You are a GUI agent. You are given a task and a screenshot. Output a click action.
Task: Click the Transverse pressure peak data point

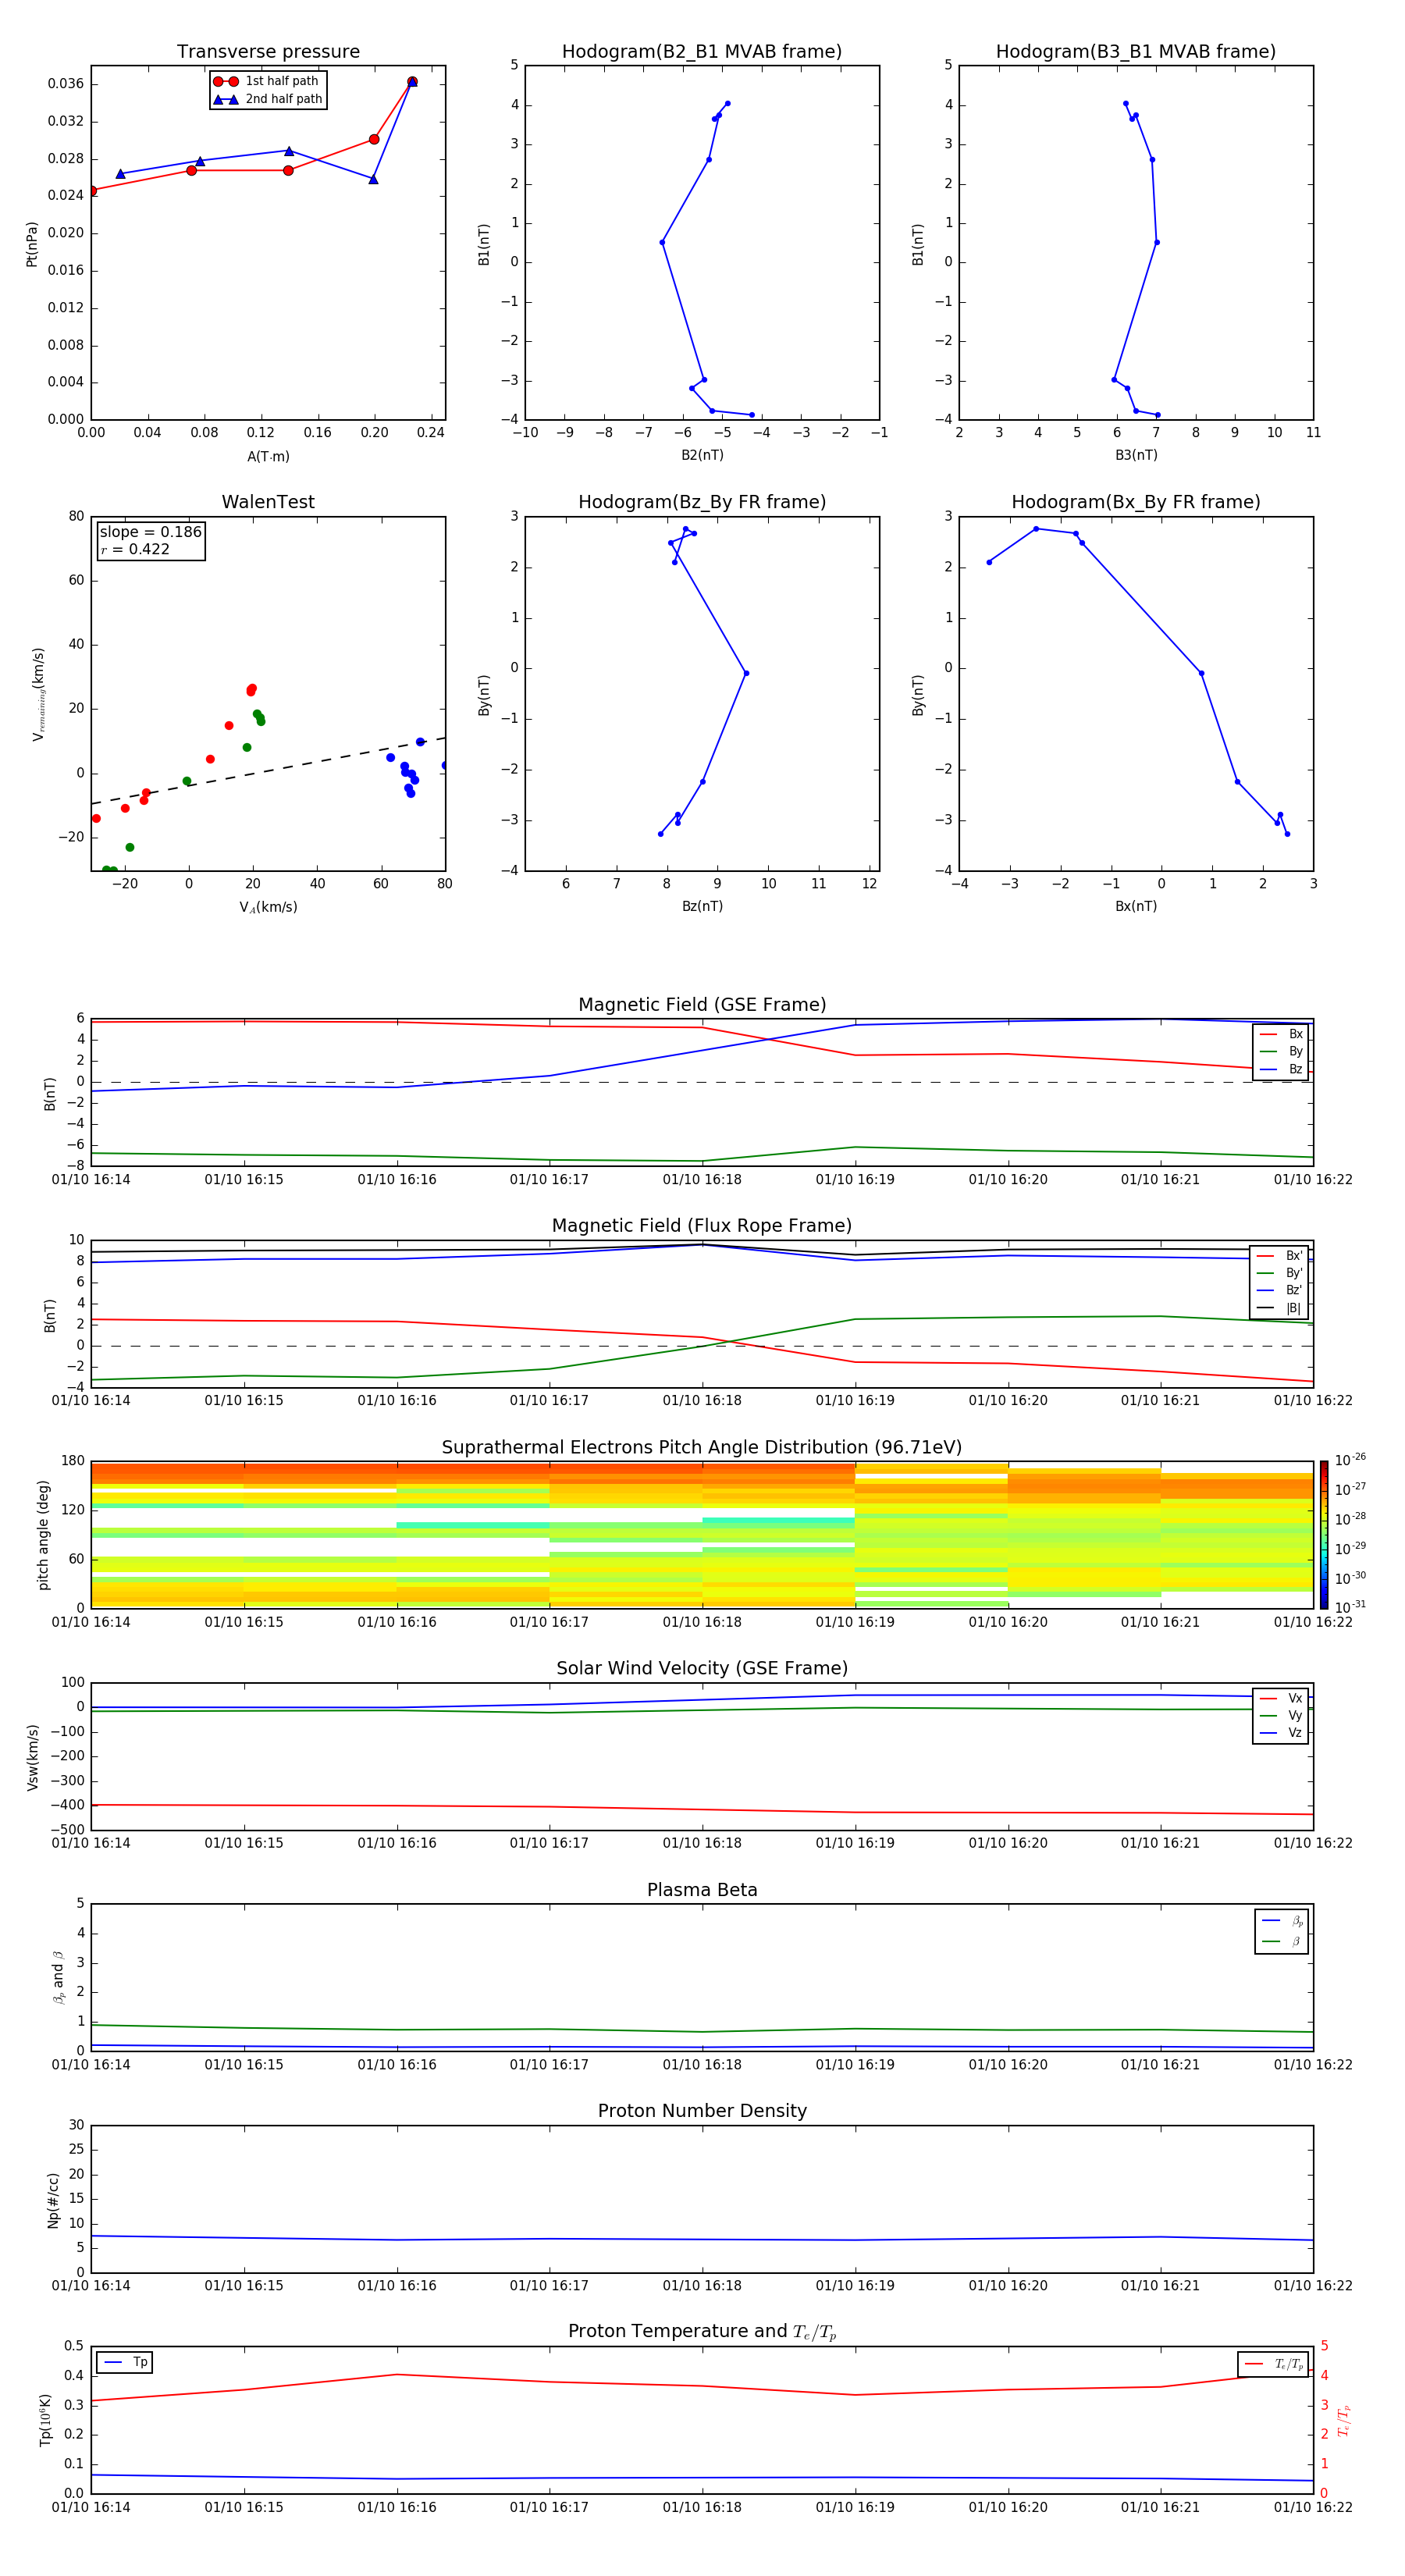[x=412, y=82]
